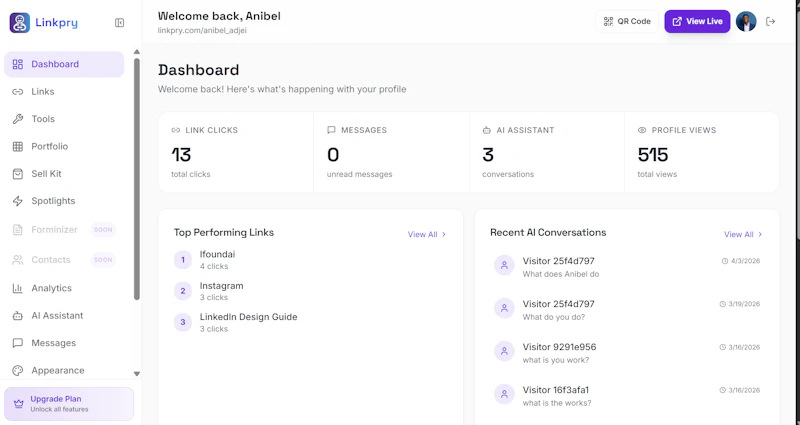Click the Contacts people icon
Image resolution: width=800 pixels, height=425 pixels.
pos(18,260)
